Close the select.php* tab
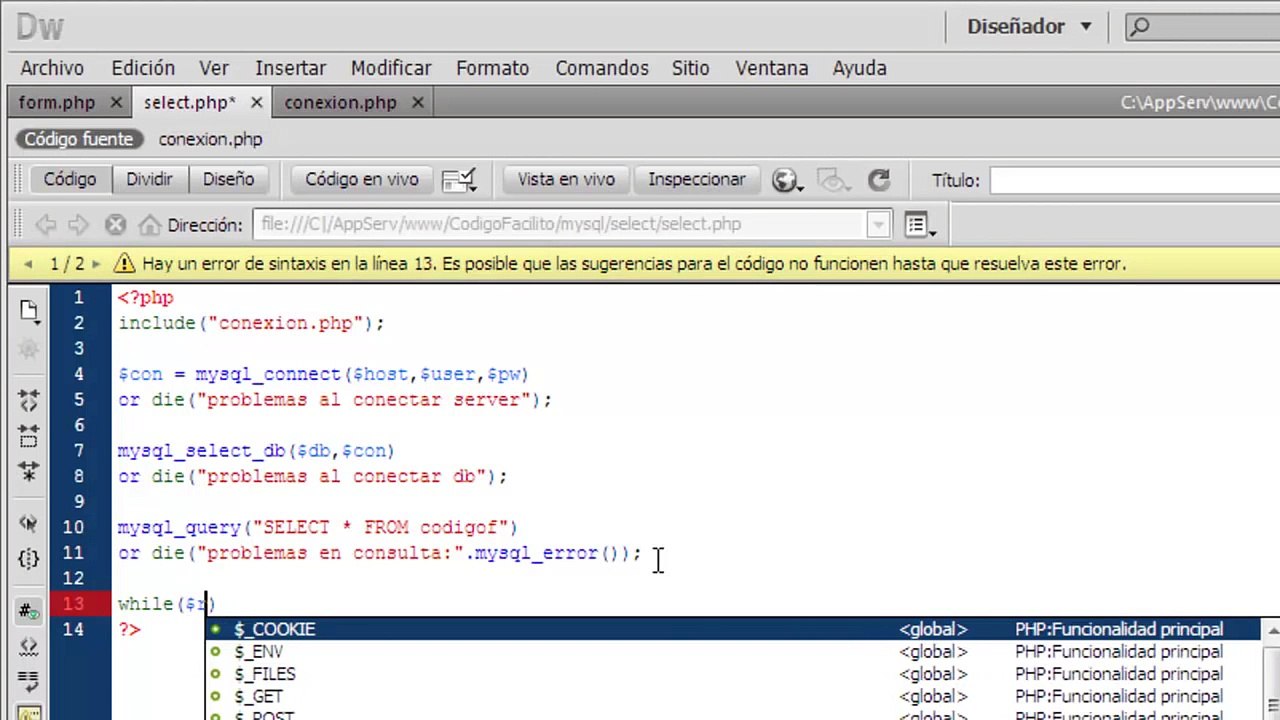 click(256, 103)
